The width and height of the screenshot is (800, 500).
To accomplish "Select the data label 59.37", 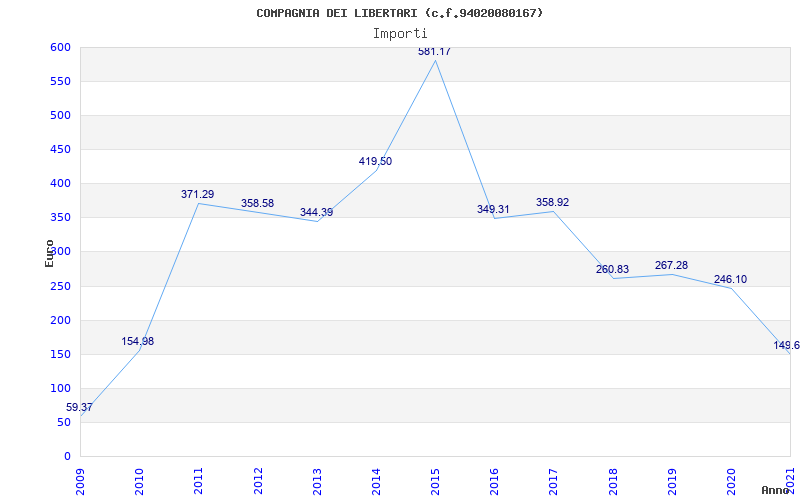I will click(x=79, y=407).
